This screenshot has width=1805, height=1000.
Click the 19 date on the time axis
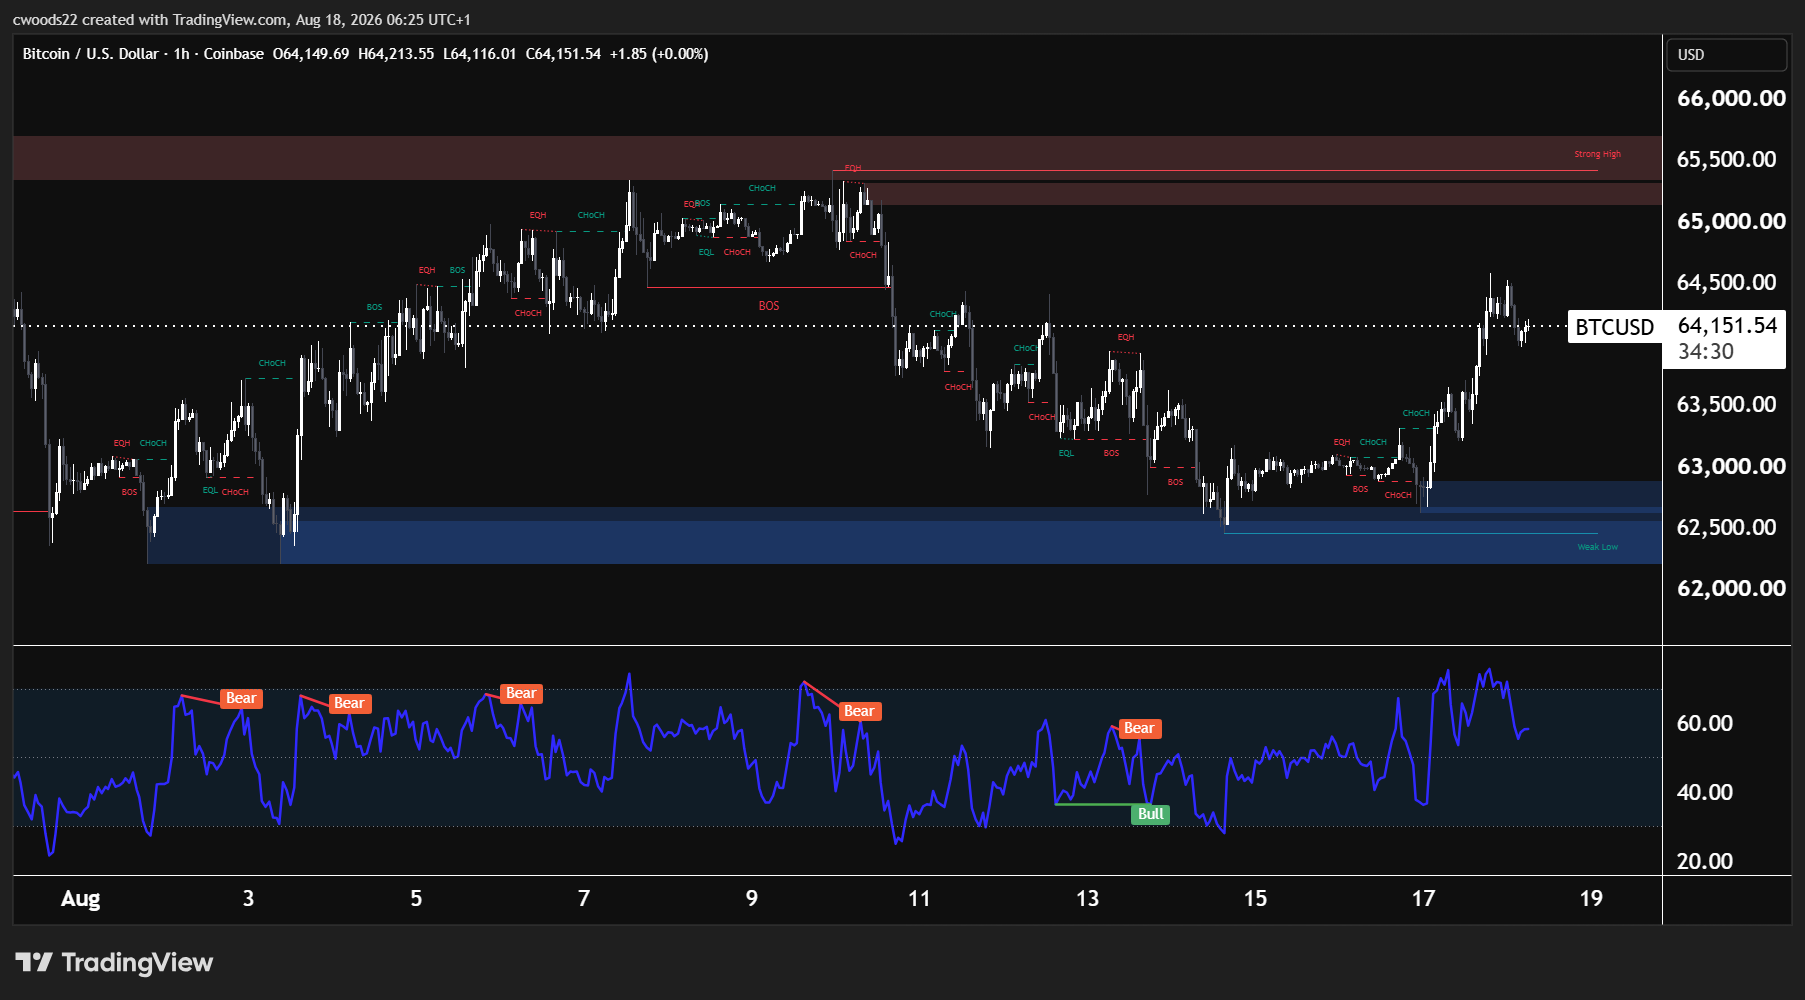pos(1591,899)
